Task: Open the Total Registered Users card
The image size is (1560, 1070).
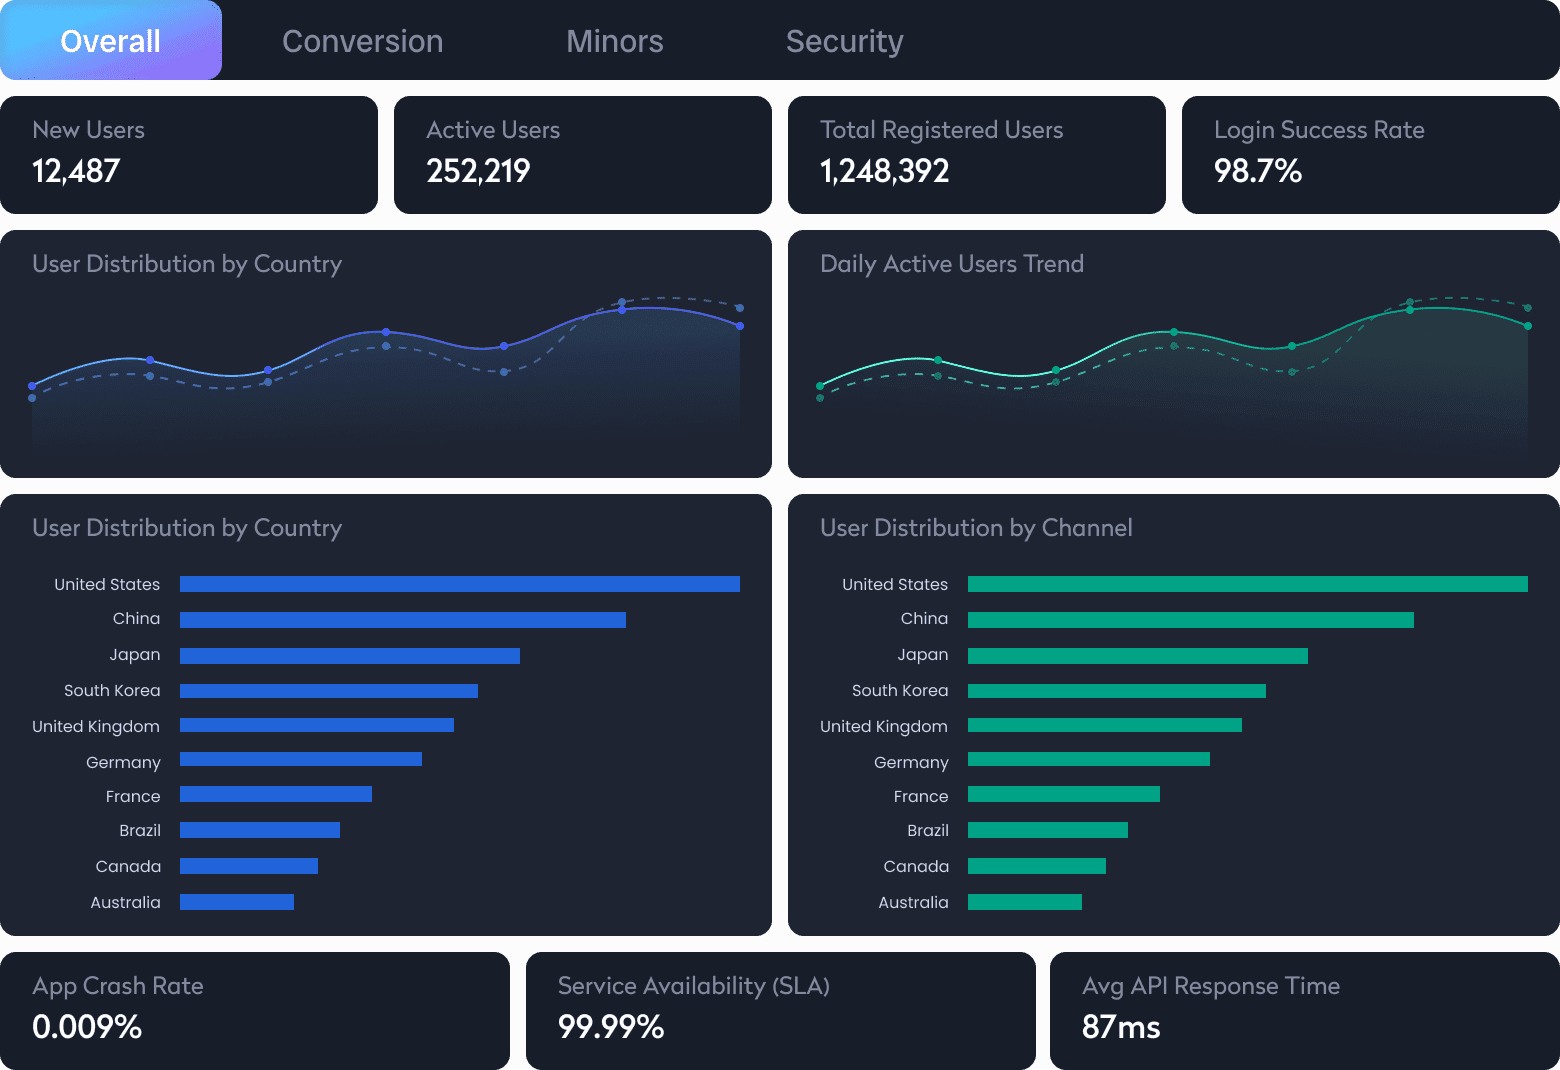Action: (977, 155)
